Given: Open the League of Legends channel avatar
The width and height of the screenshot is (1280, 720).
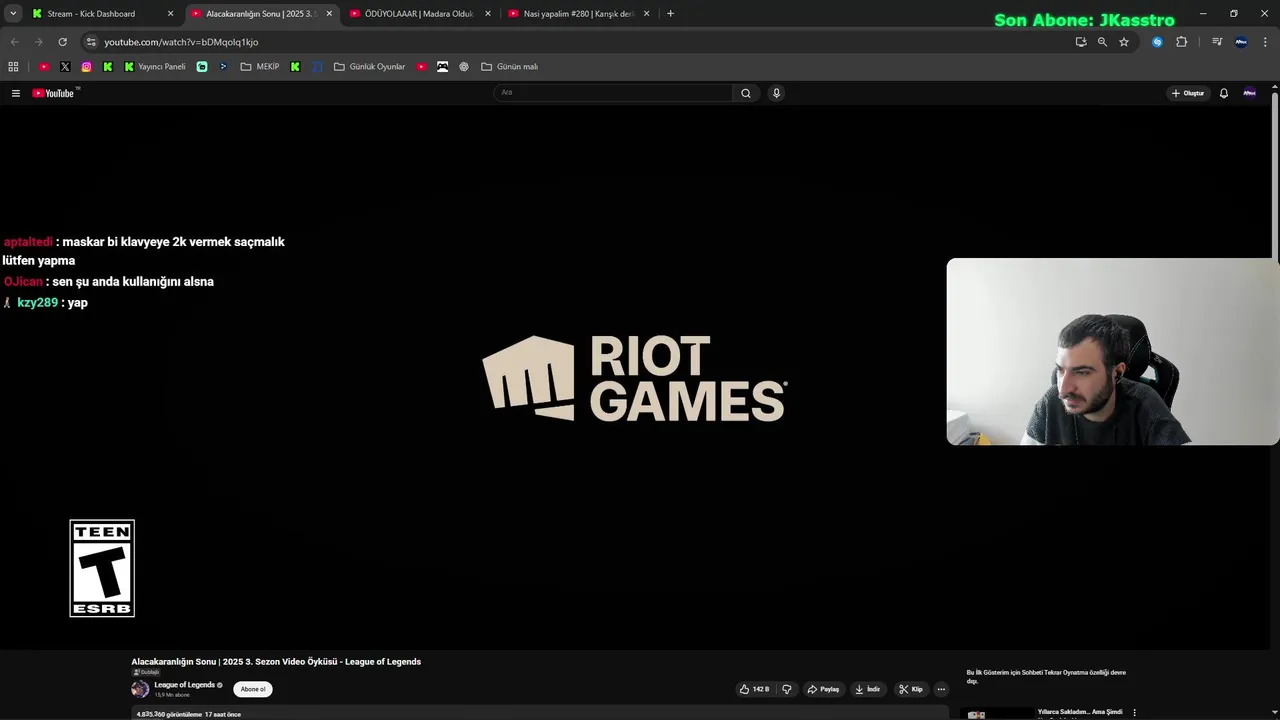Looking at the screenshot, I should point(140,689).
